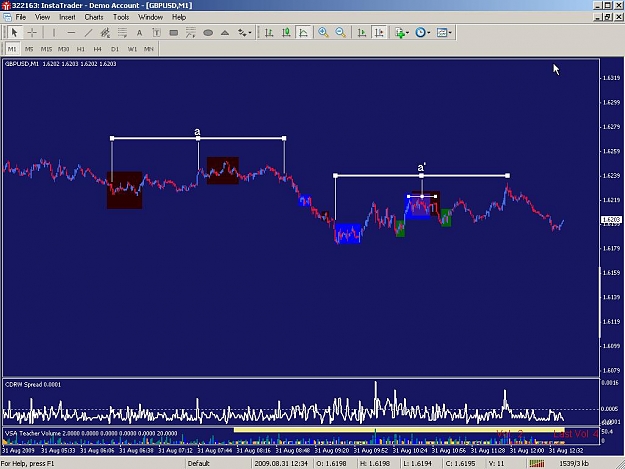Image resolution: width=625 pixels, height=469 pixels.
Task: Toggle chart shift button
Action: tap(379, 33)
